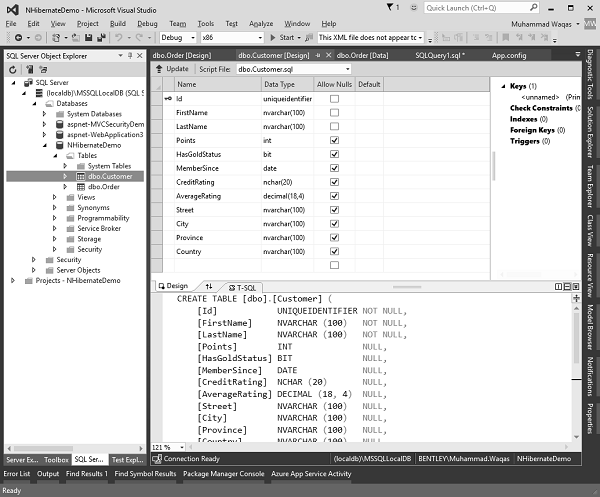
Task: Uncheck Allow Nulls for HasGoldStatus column
Action: pyautogui.click(x=334, y=154)
